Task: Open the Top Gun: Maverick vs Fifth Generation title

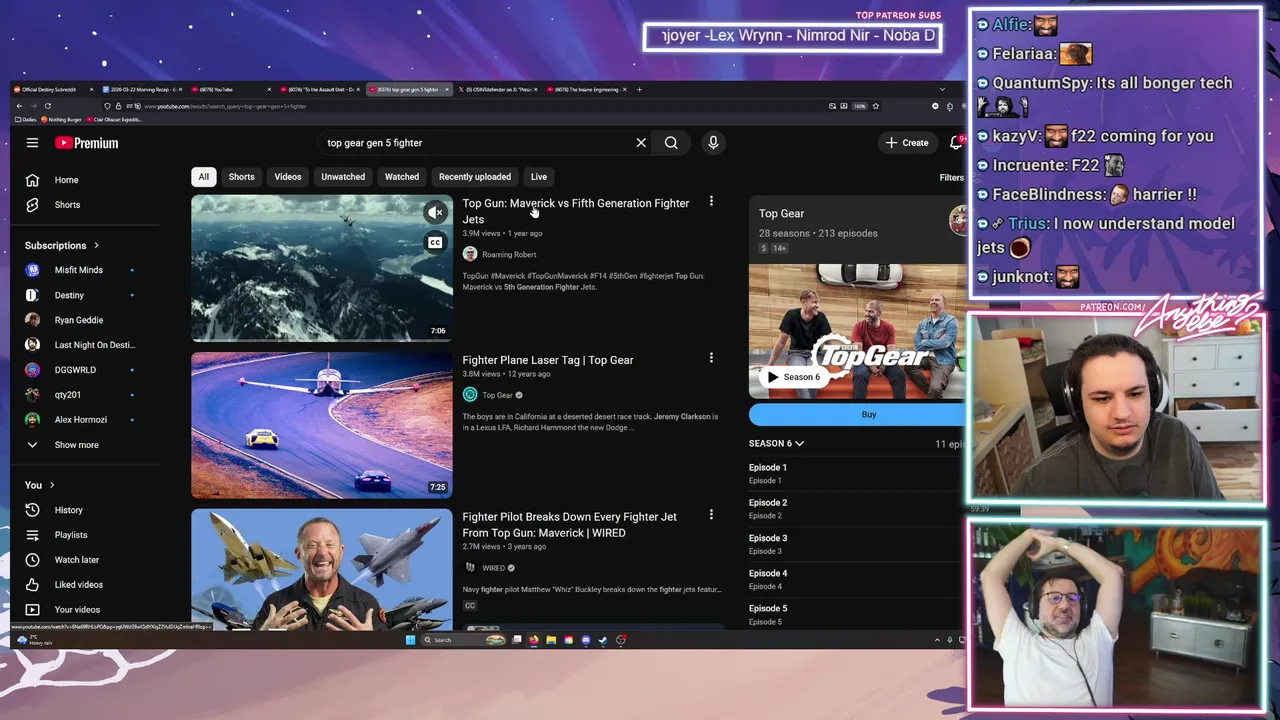Action: pyautogui.click(x=576, y=211)
